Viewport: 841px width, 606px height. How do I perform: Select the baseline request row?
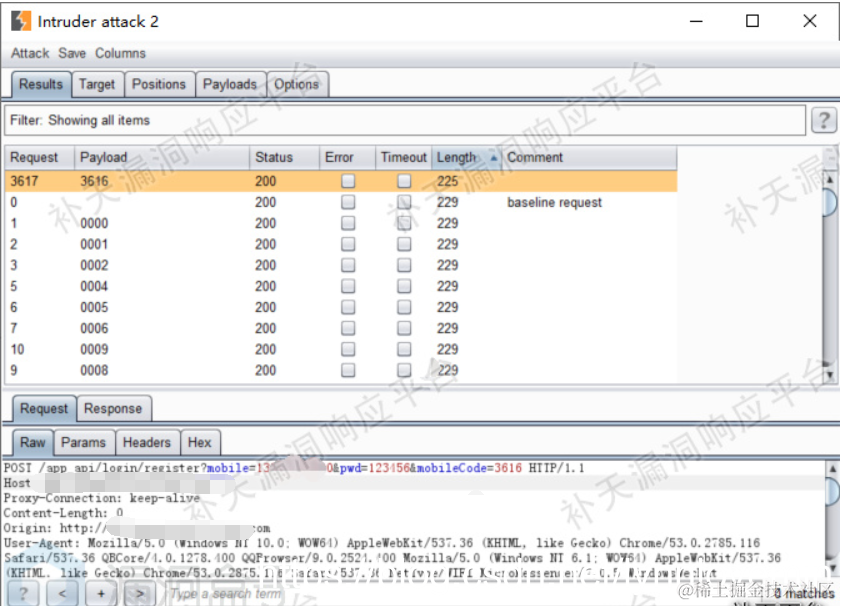tap(341, 202)
